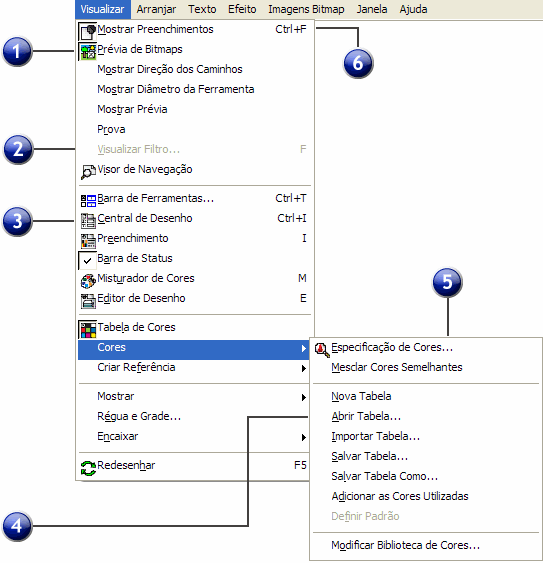Open the Arranjar menu
543x563 pixels.
(156, 9)
